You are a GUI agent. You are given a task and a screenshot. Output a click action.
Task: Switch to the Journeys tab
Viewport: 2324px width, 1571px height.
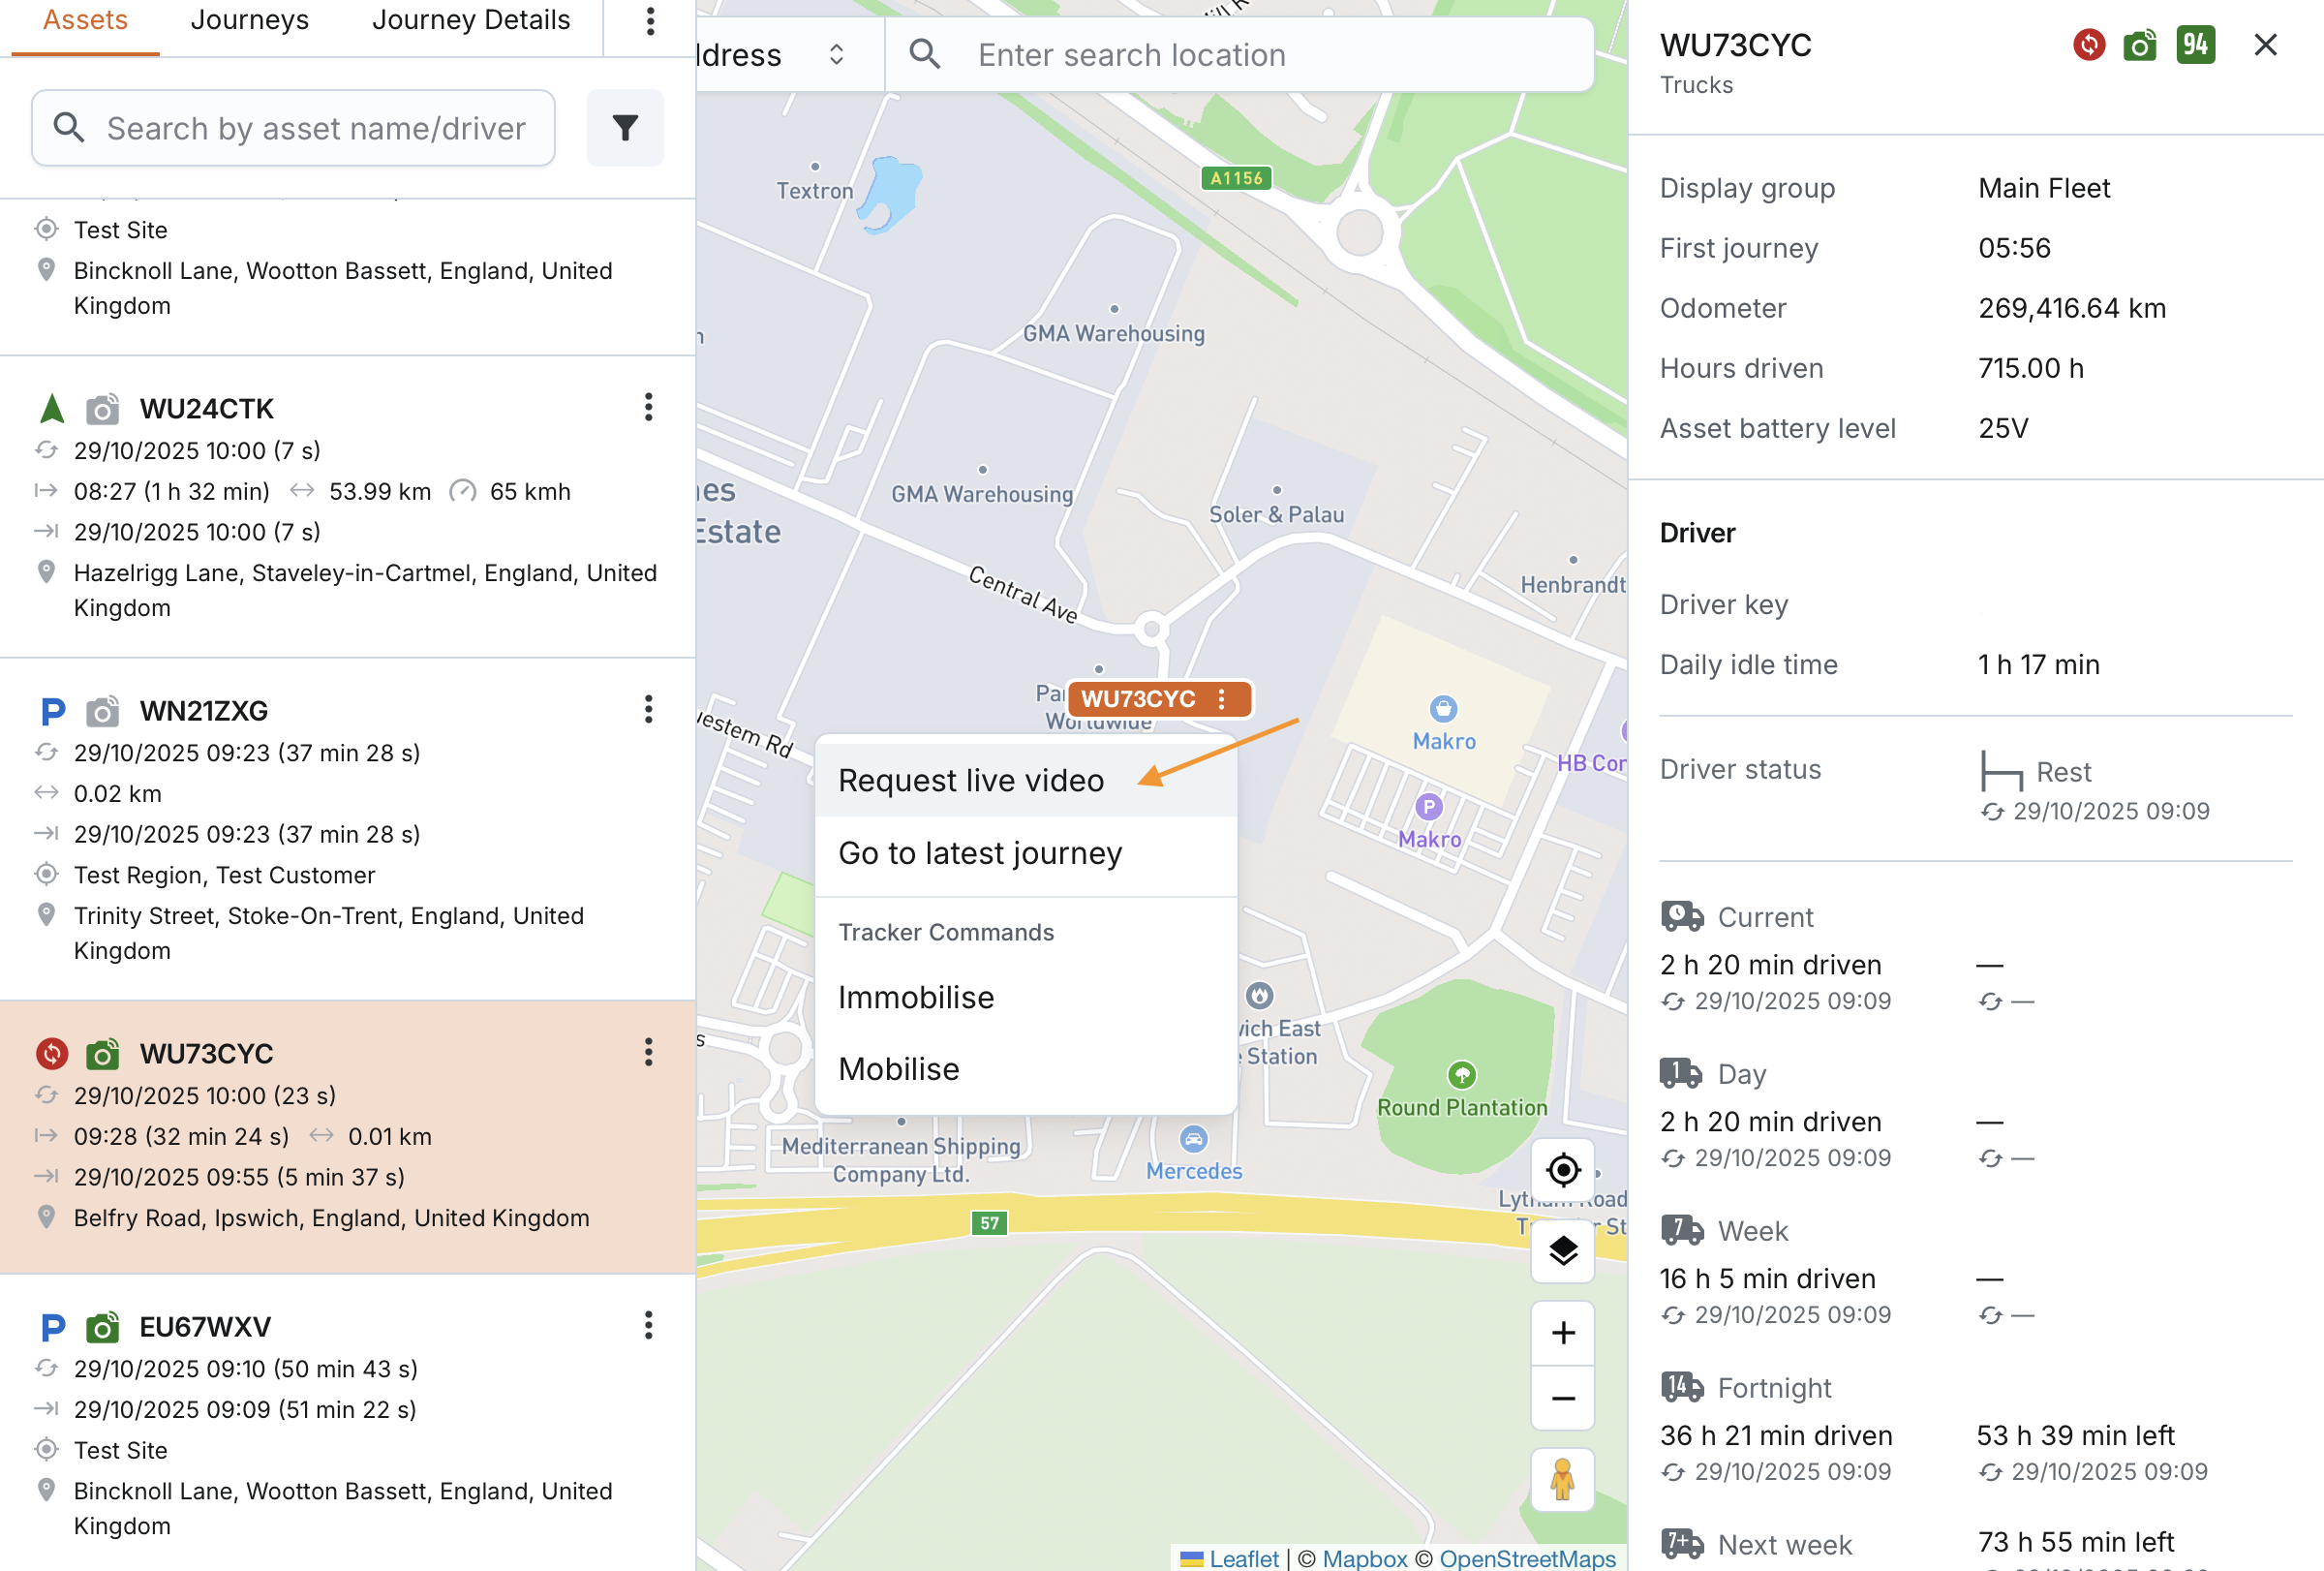pyautogui.click(x=250, y=20)
